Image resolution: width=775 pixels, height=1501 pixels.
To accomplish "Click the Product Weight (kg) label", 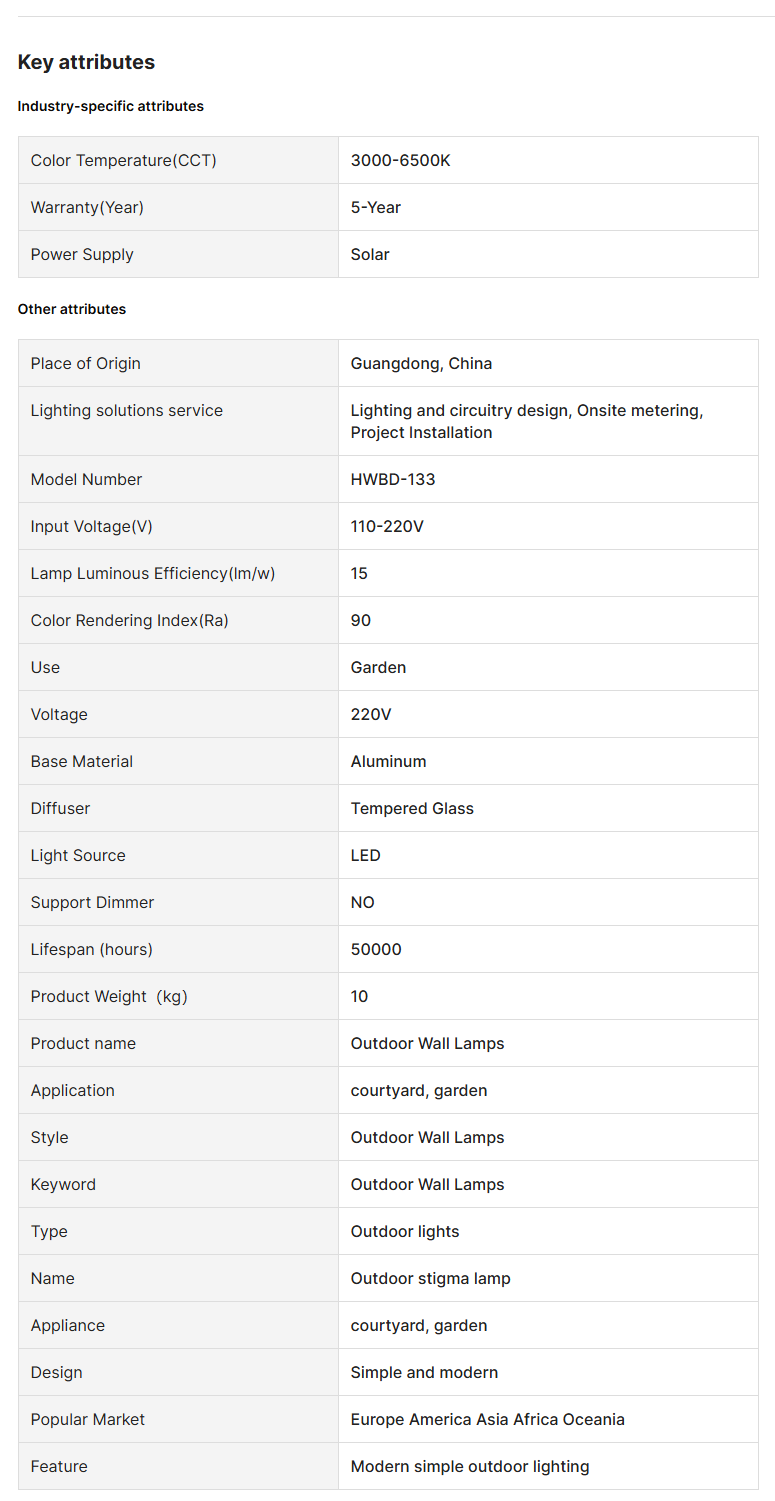I will pos(109,996).
